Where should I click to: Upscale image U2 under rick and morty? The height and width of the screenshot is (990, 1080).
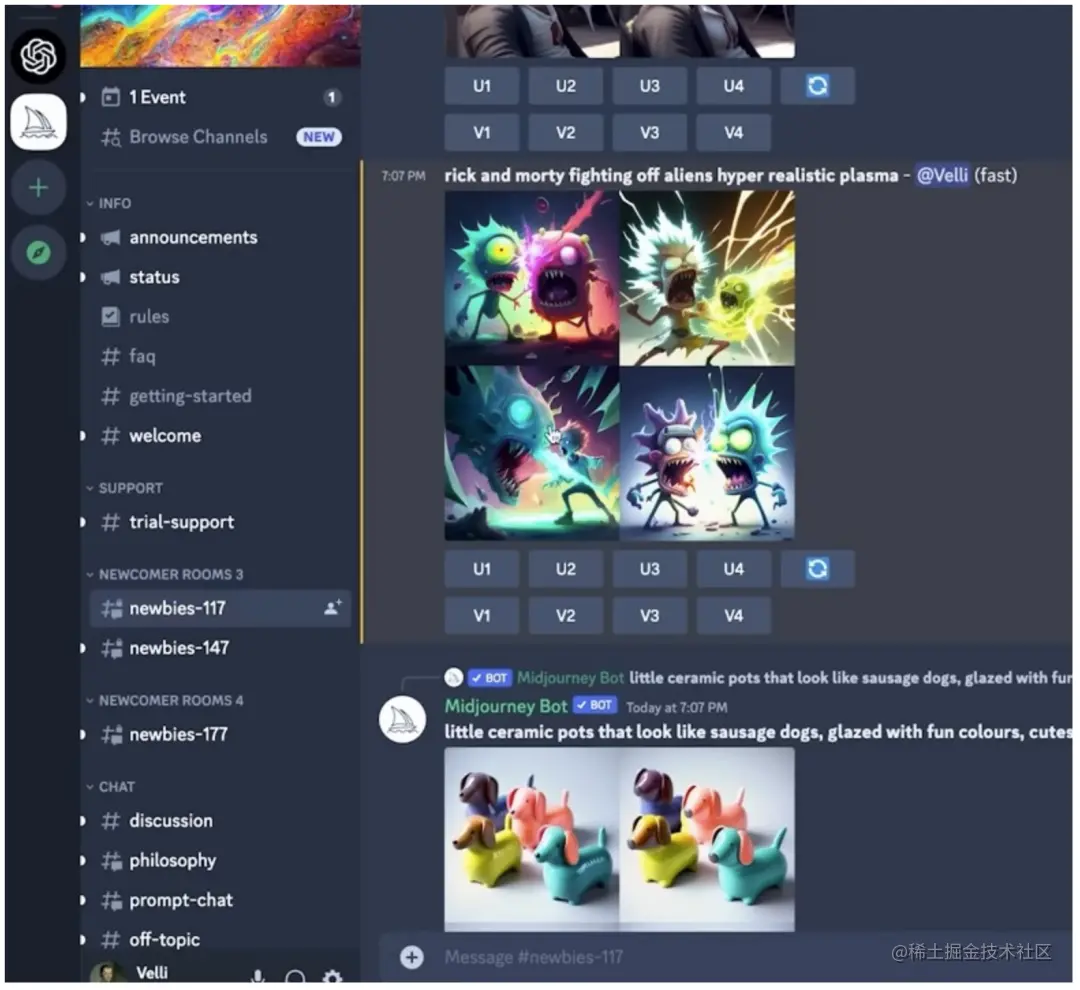click(x=565, y=569)
